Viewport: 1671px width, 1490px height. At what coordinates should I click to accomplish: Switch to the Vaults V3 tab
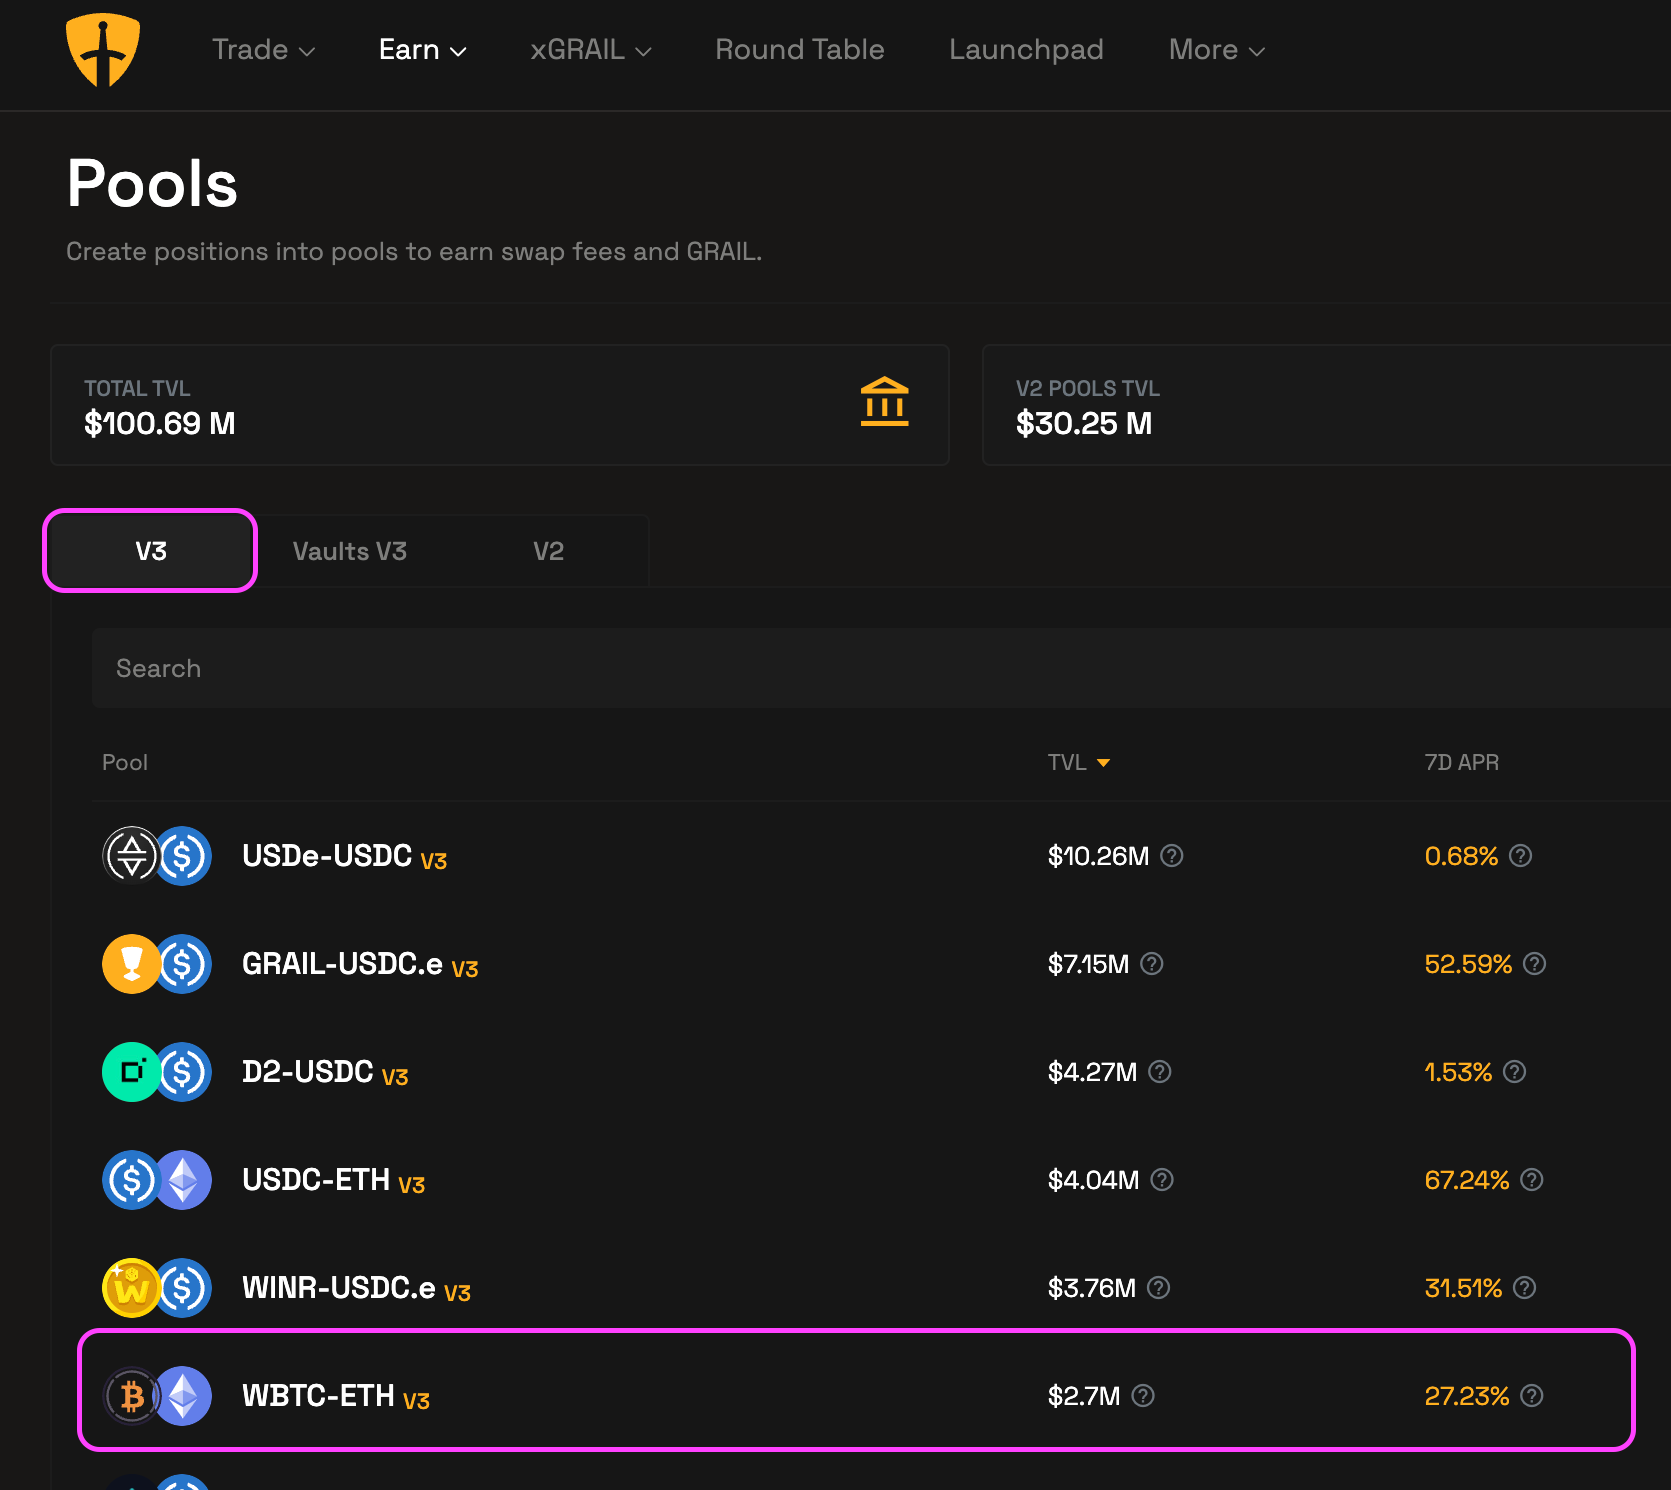[350, 551]
